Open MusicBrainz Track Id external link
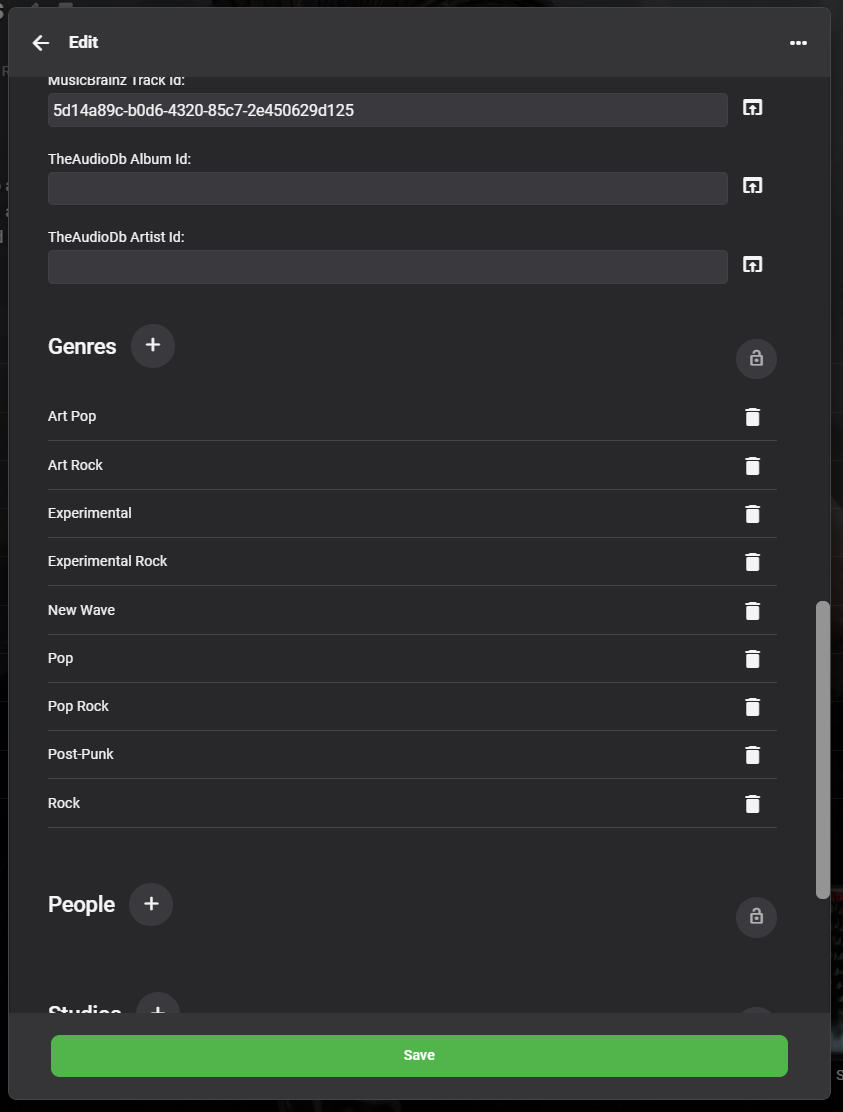 tap(752, 107)
